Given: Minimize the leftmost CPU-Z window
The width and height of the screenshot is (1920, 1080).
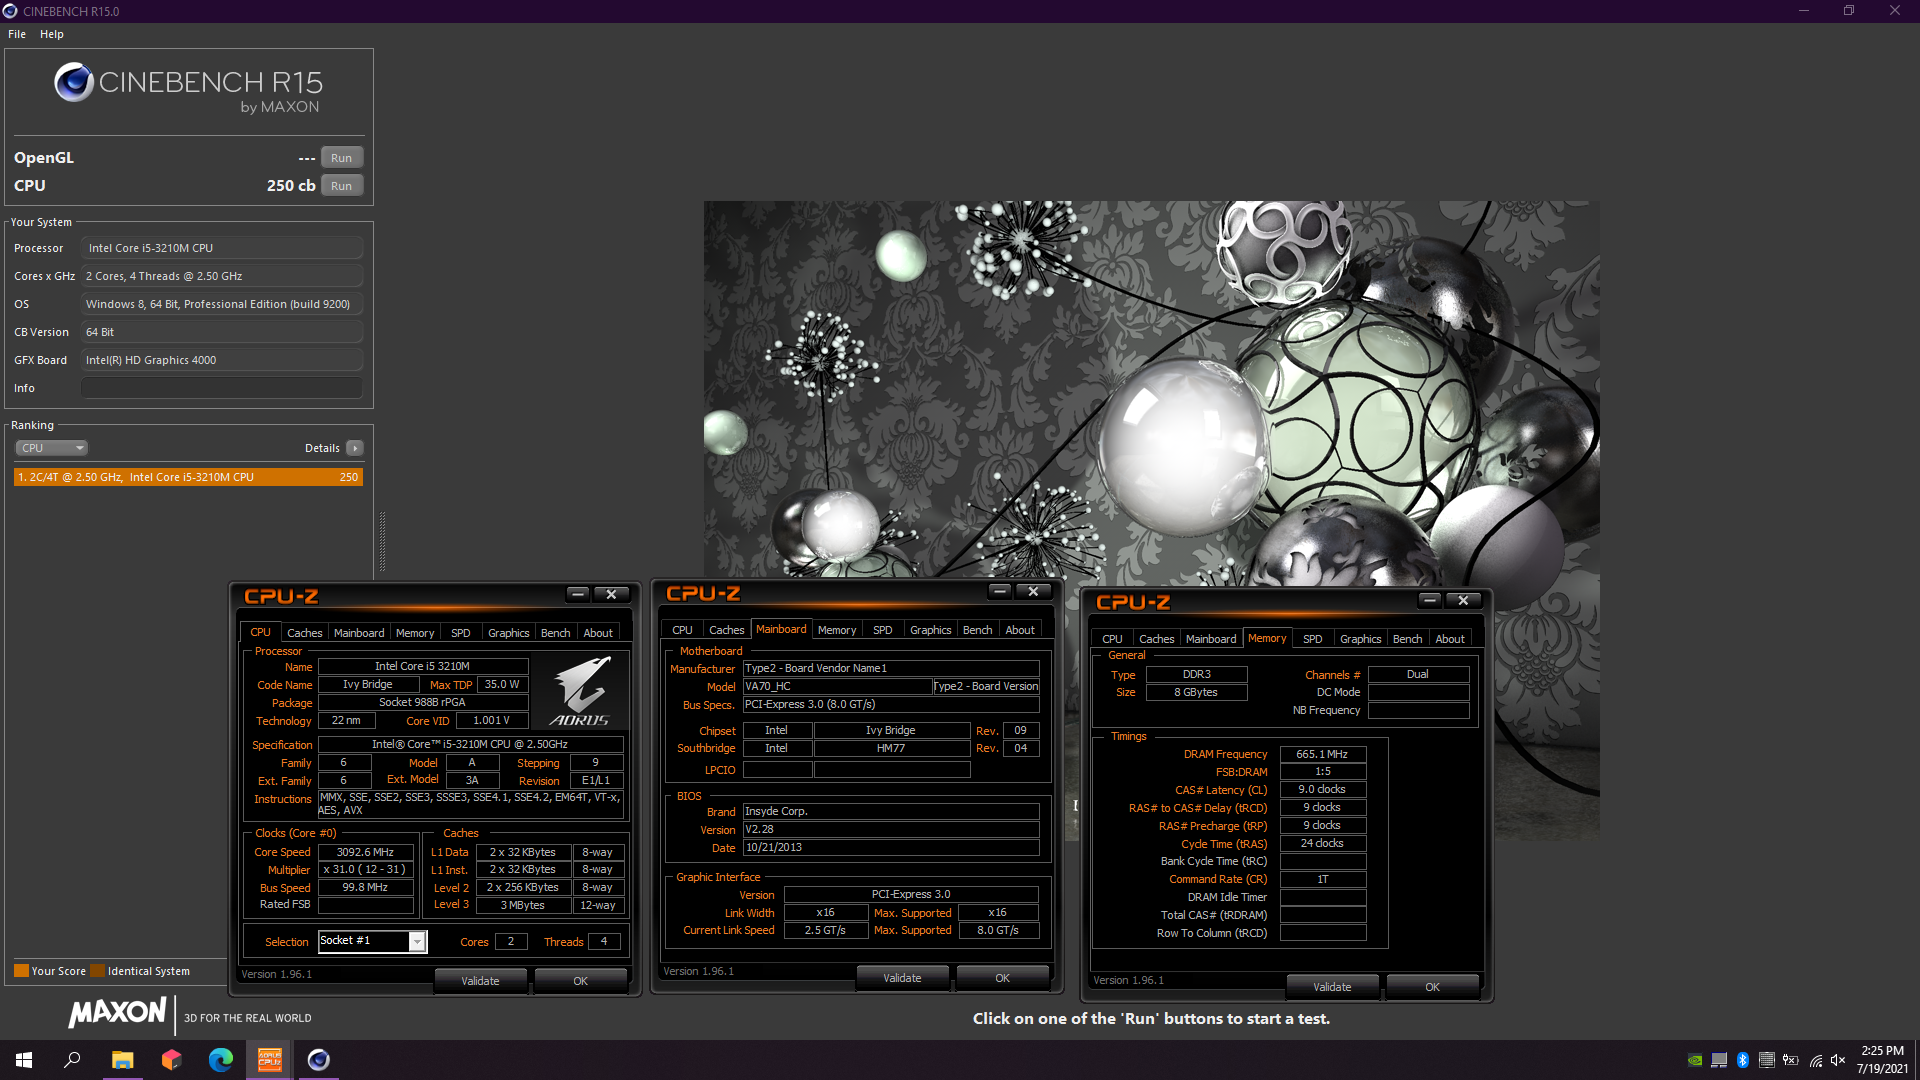Looking at the screenshot, I should [x=578, y=594].
